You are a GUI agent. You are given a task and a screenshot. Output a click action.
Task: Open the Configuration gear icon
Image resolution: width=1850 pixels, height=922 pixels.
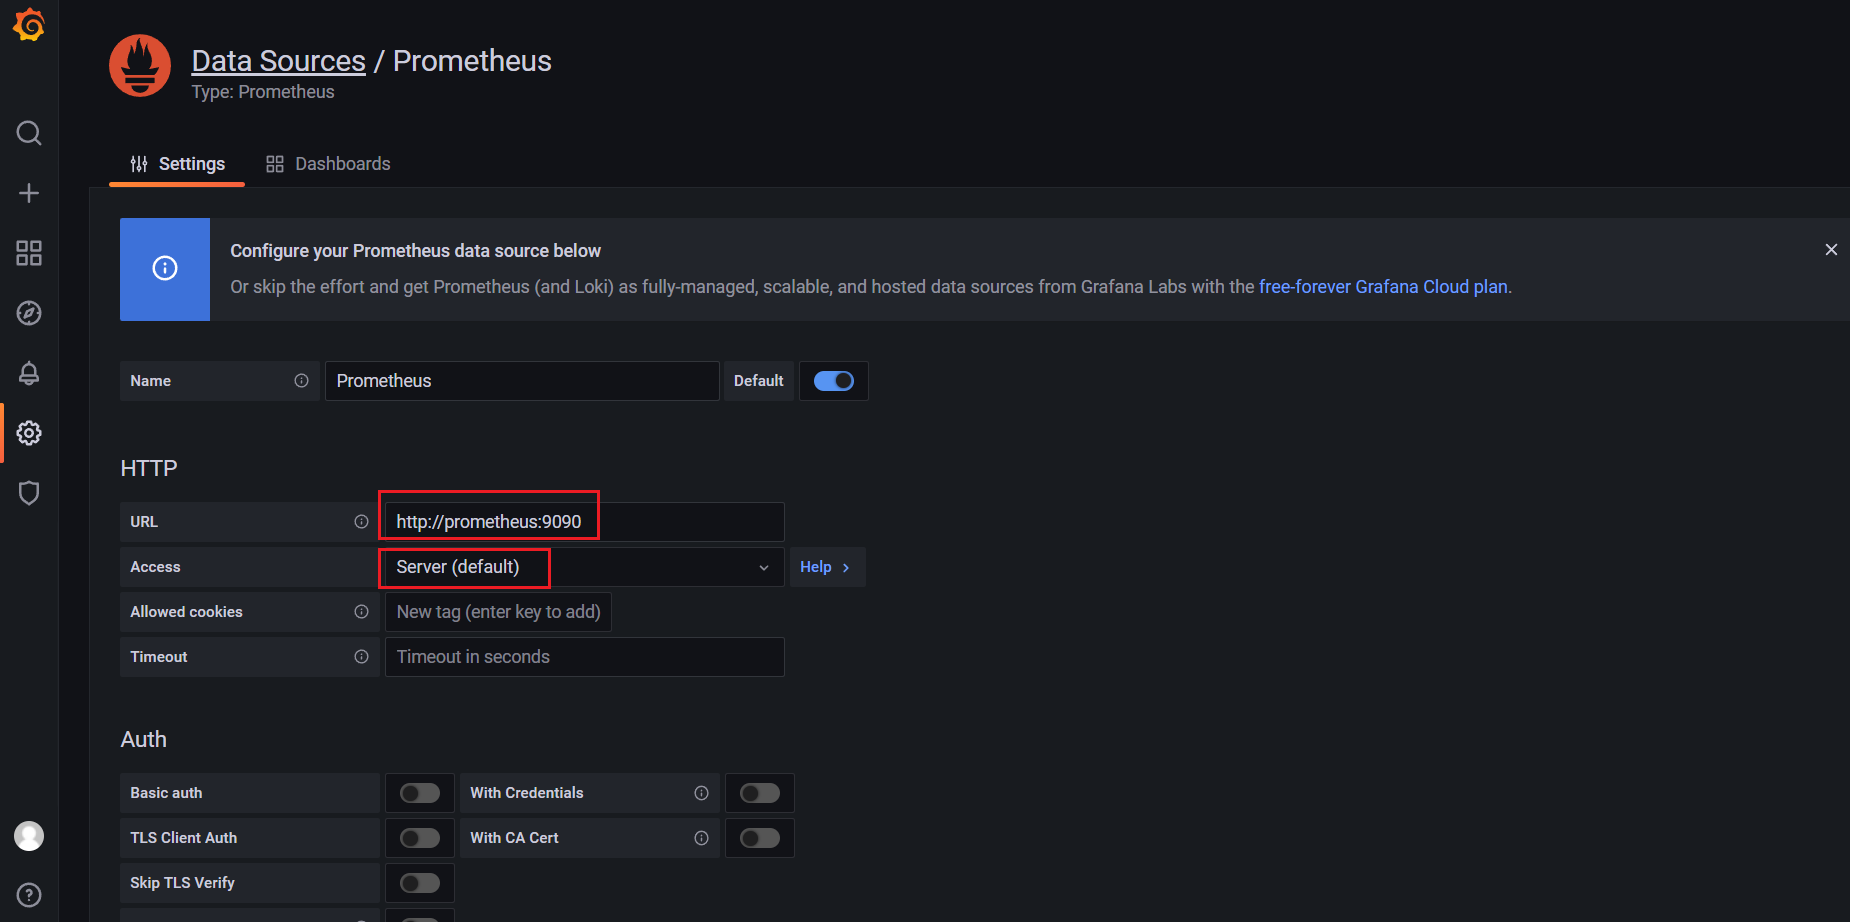click(x=29, y=433)
